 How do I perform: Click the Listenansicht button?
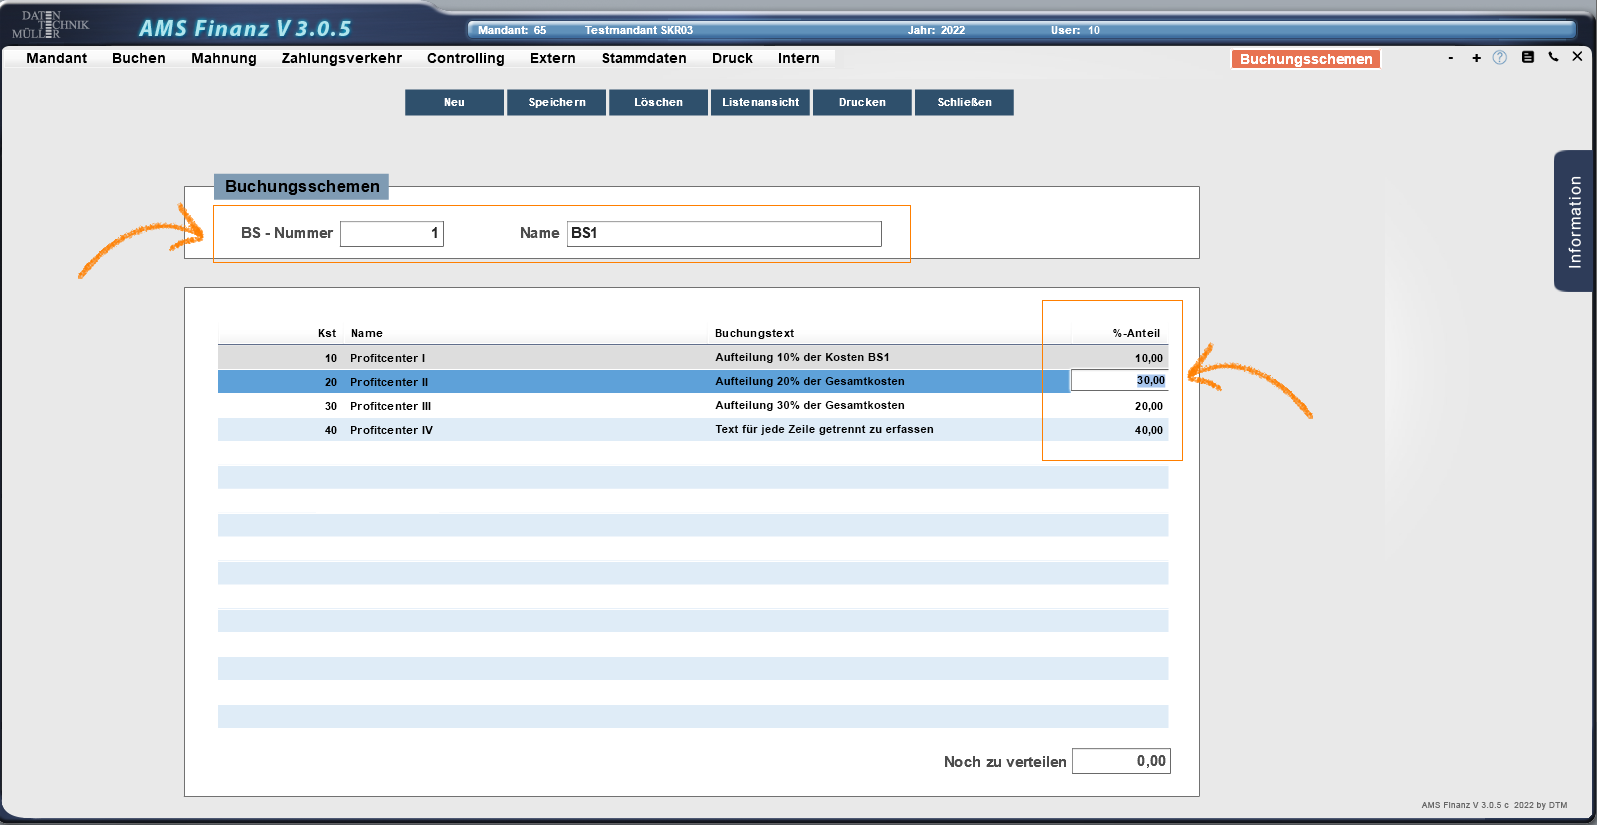click(x=760, y=102)
